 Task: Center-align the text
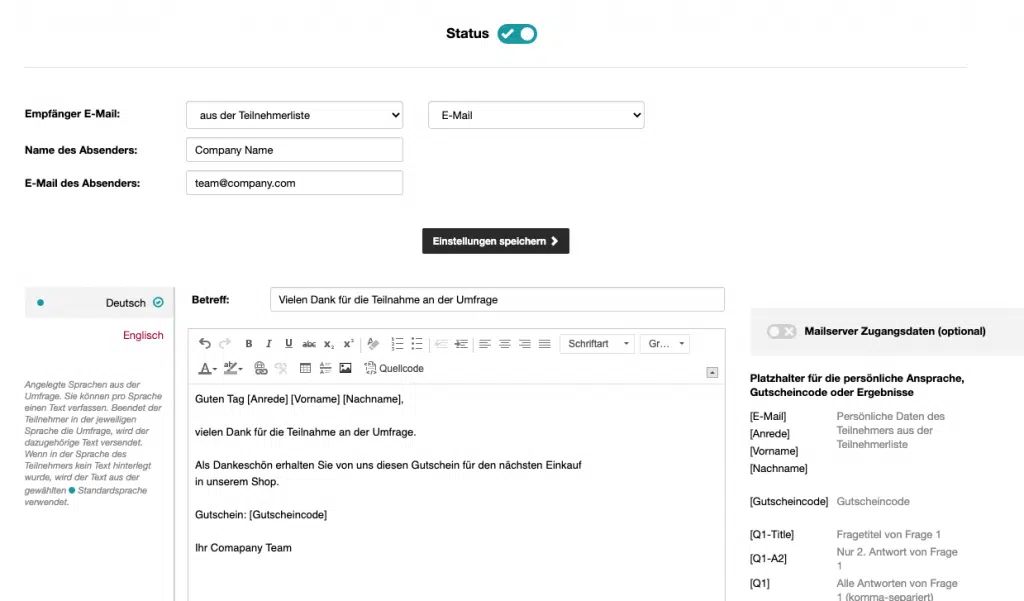point(505,344)
